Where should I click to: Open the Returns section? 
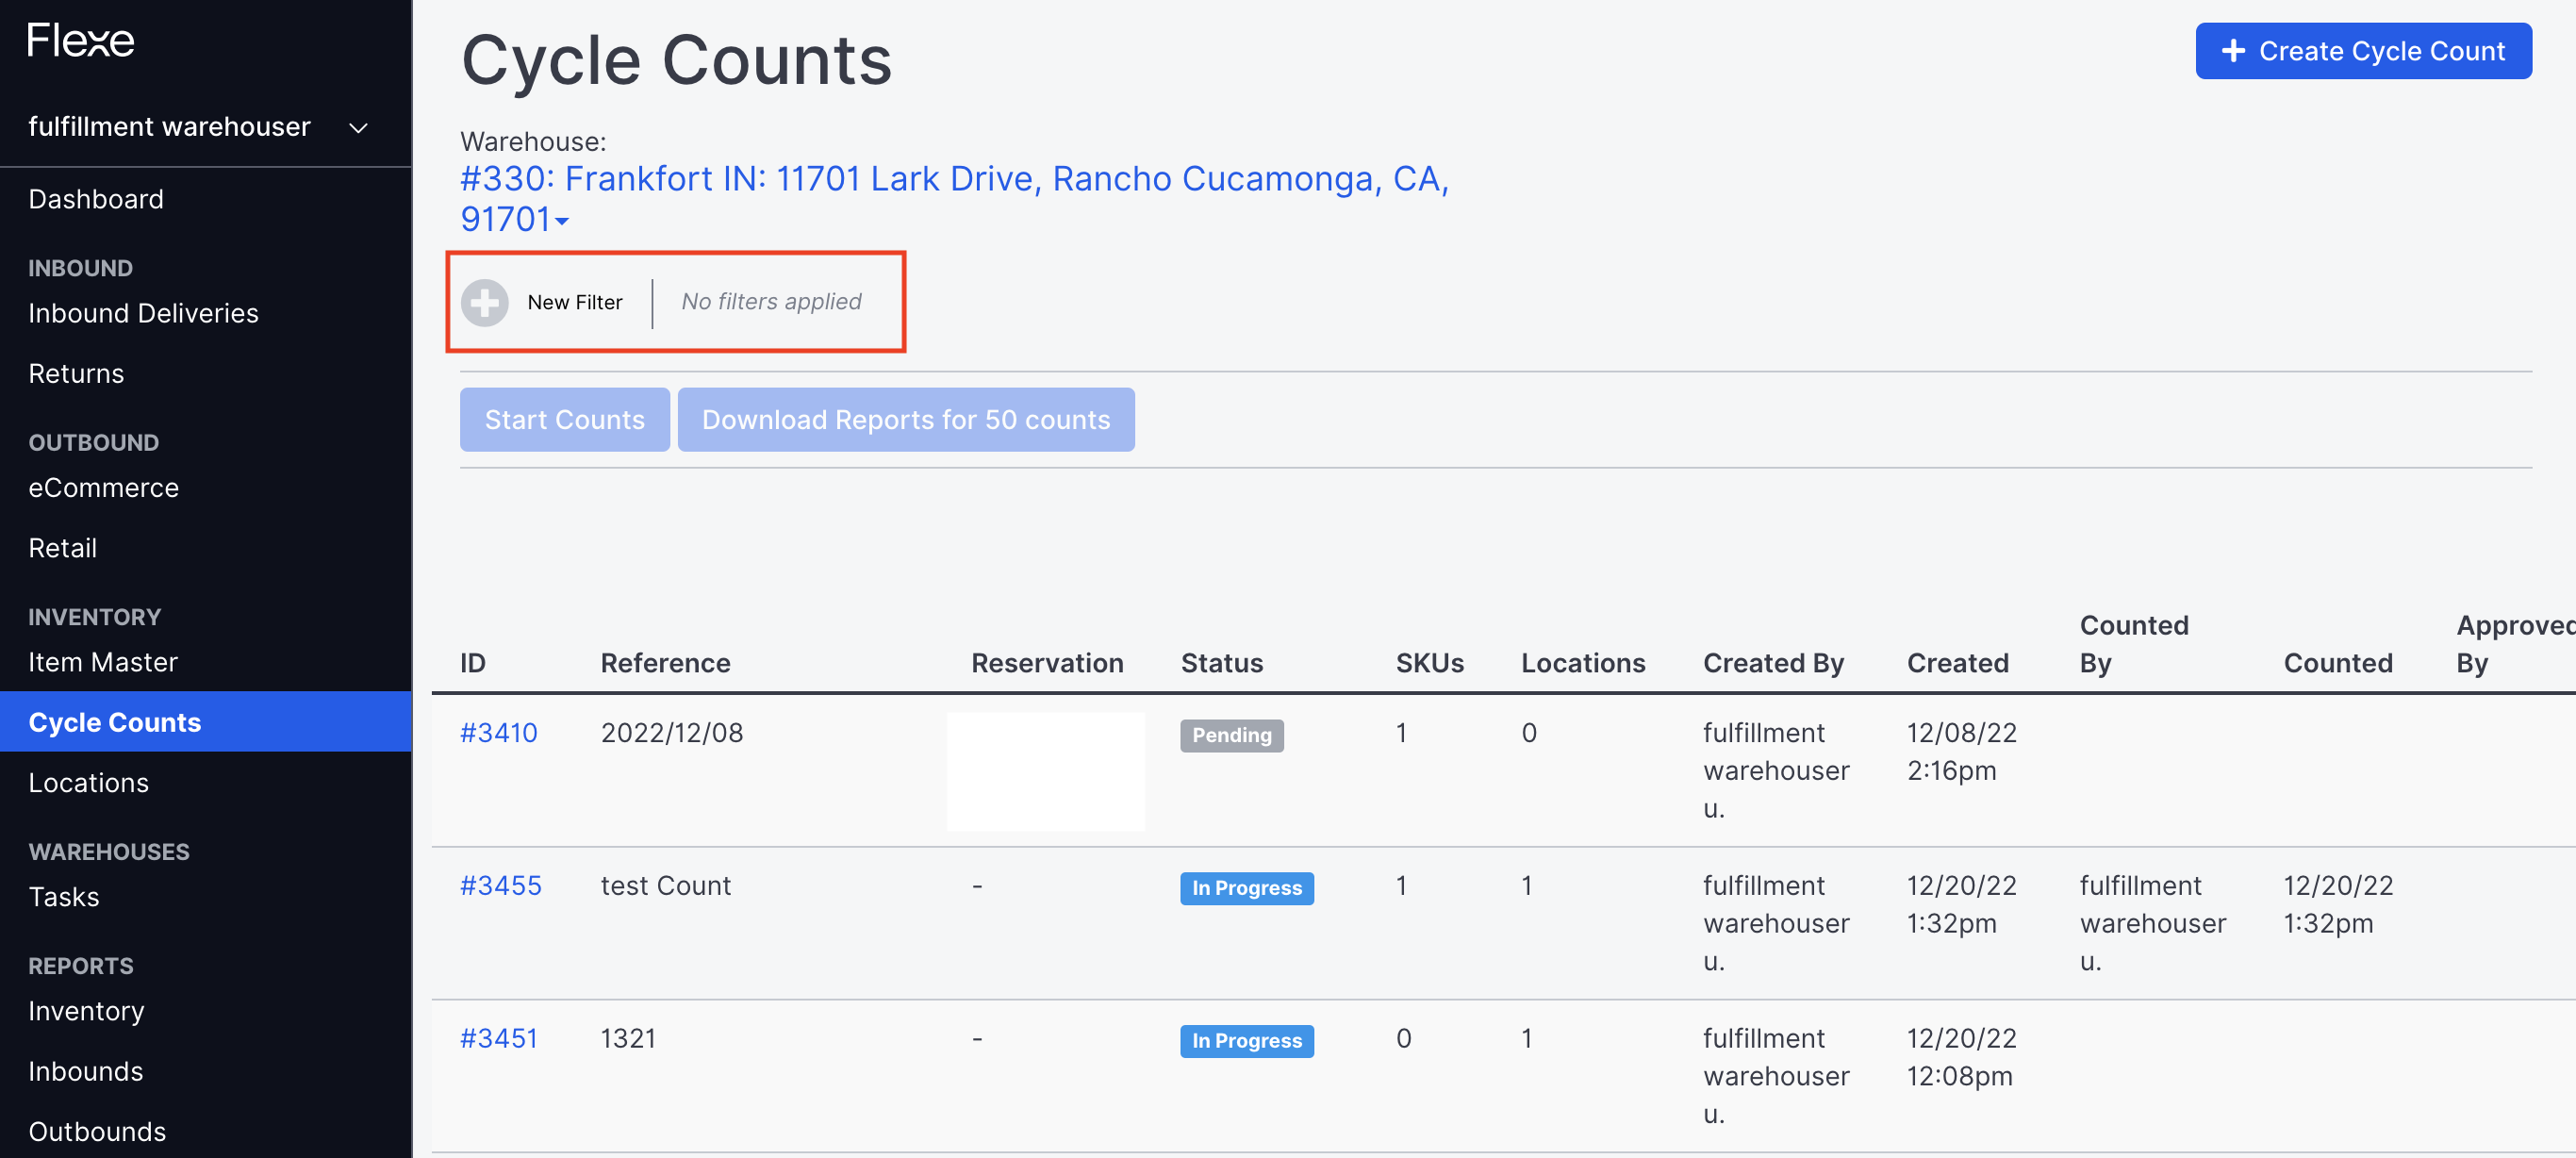point(76,372)
